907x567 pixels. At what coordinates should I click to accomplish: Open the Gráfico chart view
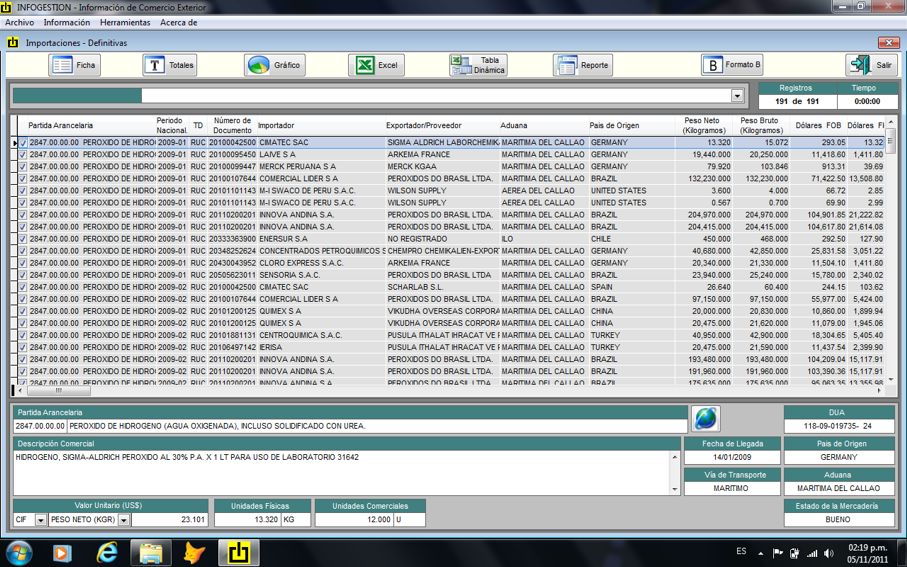pos(274,65)
